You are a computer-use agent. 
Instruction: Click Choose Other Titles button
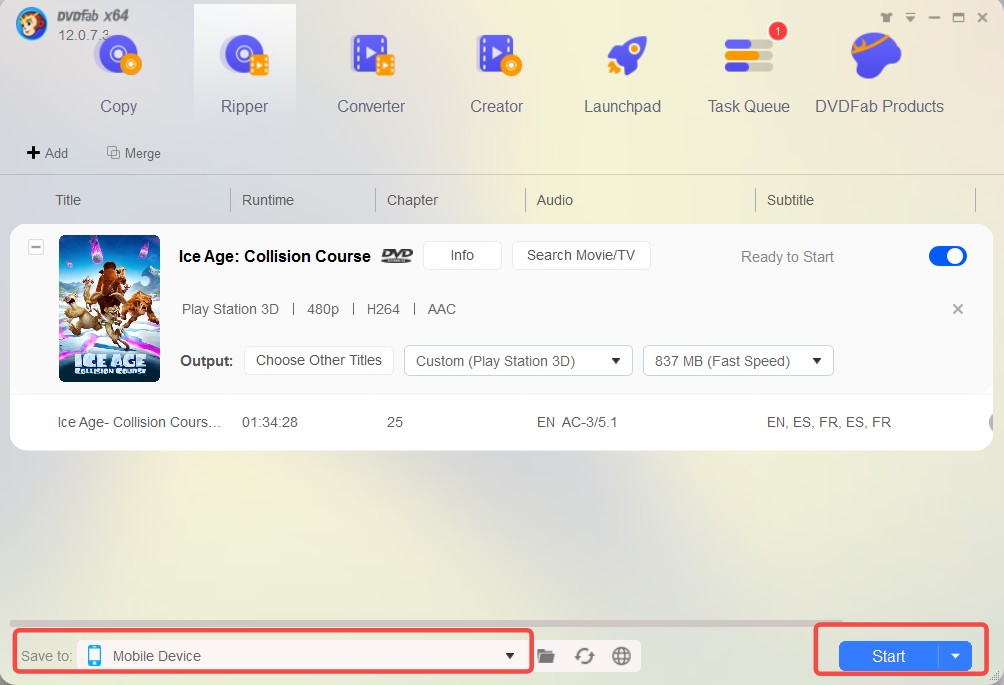point(319,360)
